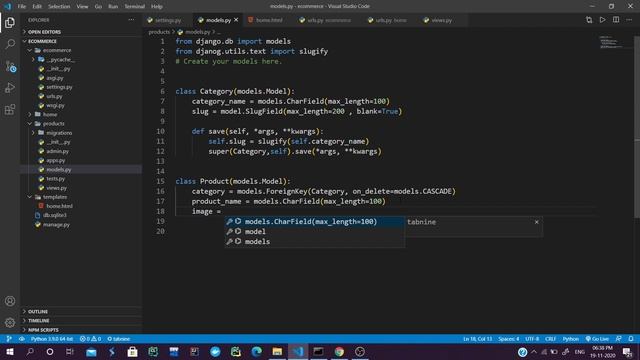Open Google Chrome from the taskbar

click(339, 352)
